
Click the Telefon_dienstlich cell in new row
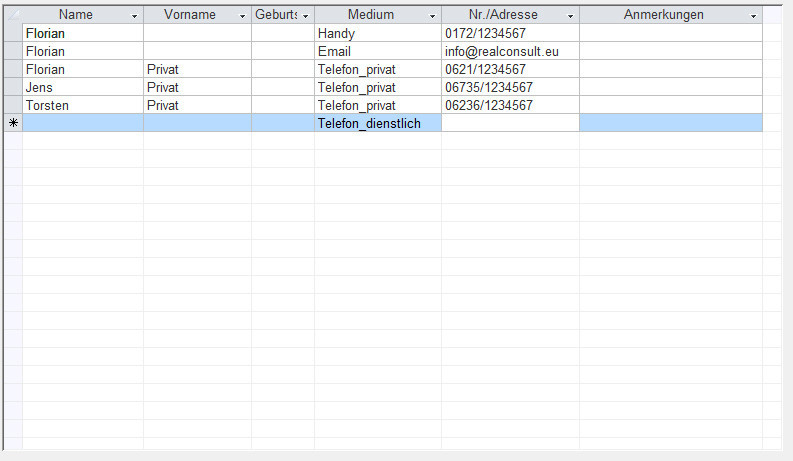click(x=378, y=123)
